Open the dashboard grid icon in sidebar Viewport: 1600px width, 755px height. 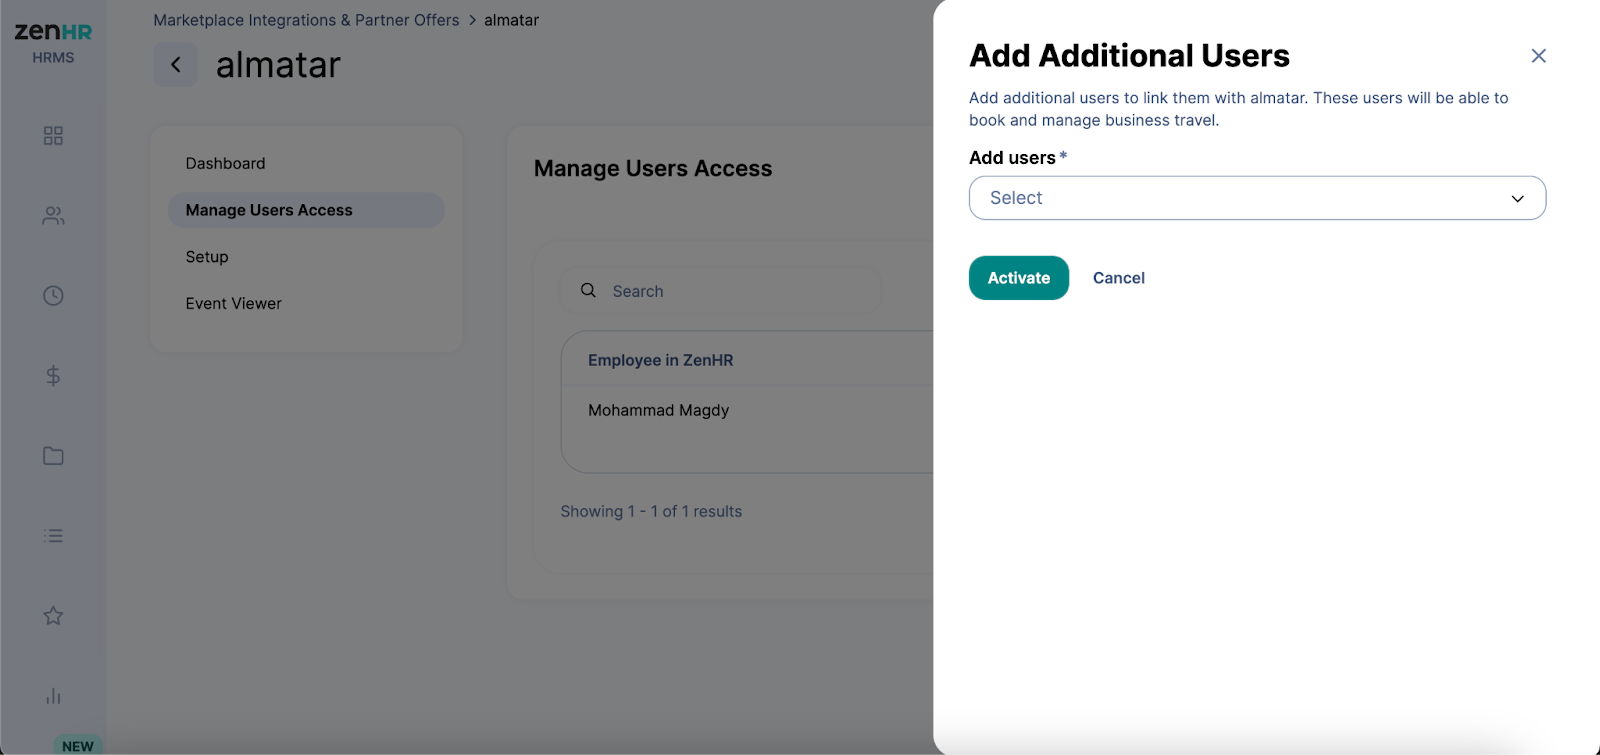tap(53, 136)
